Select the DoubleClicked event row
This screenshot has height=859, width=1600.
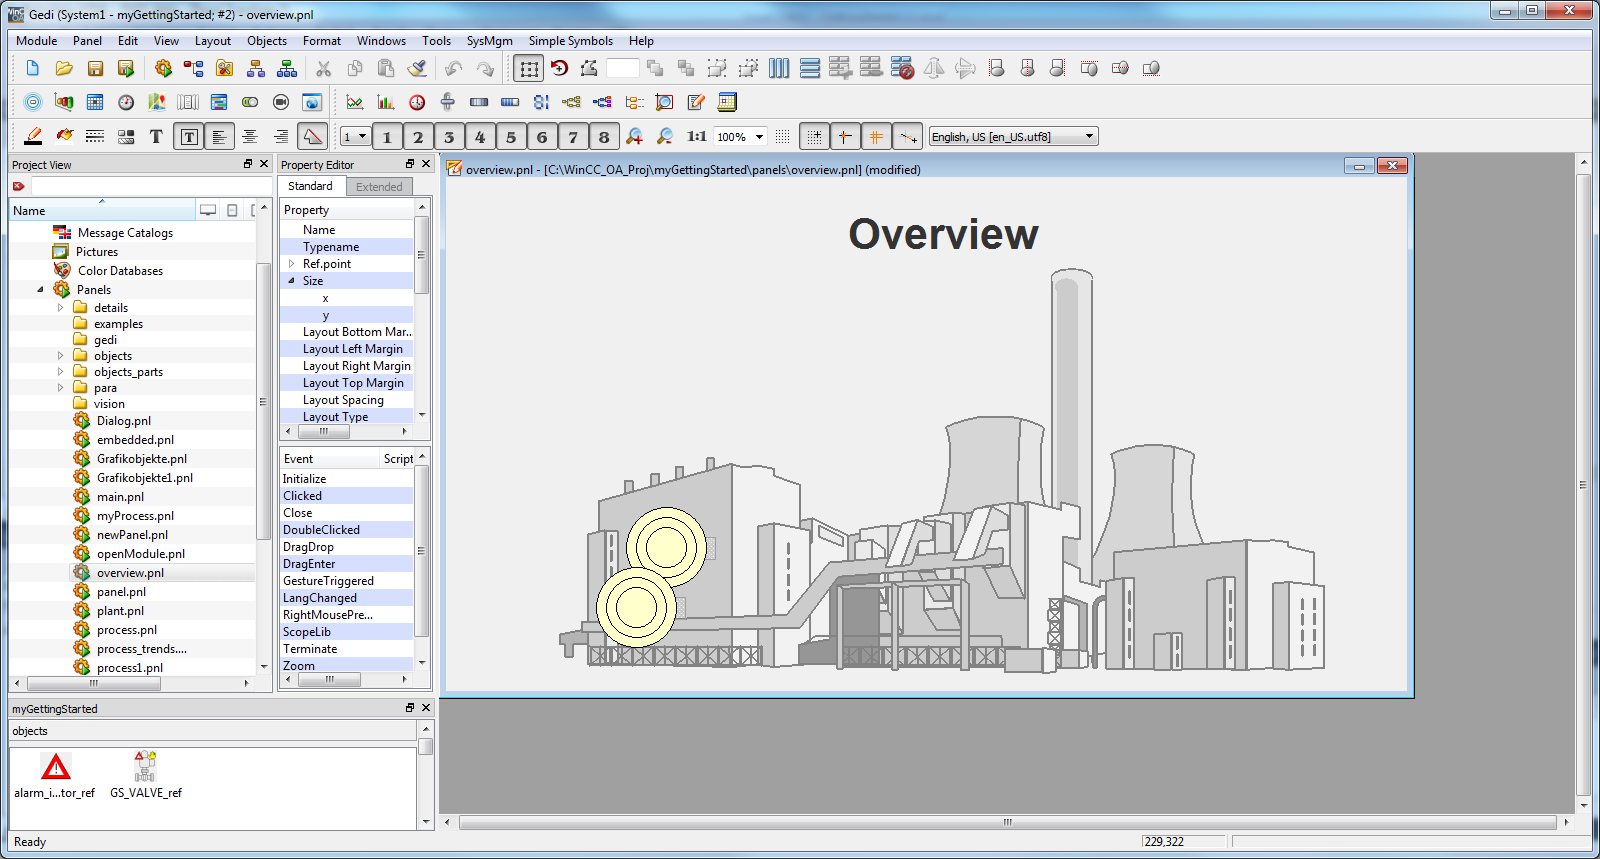[x=321, y=530]
